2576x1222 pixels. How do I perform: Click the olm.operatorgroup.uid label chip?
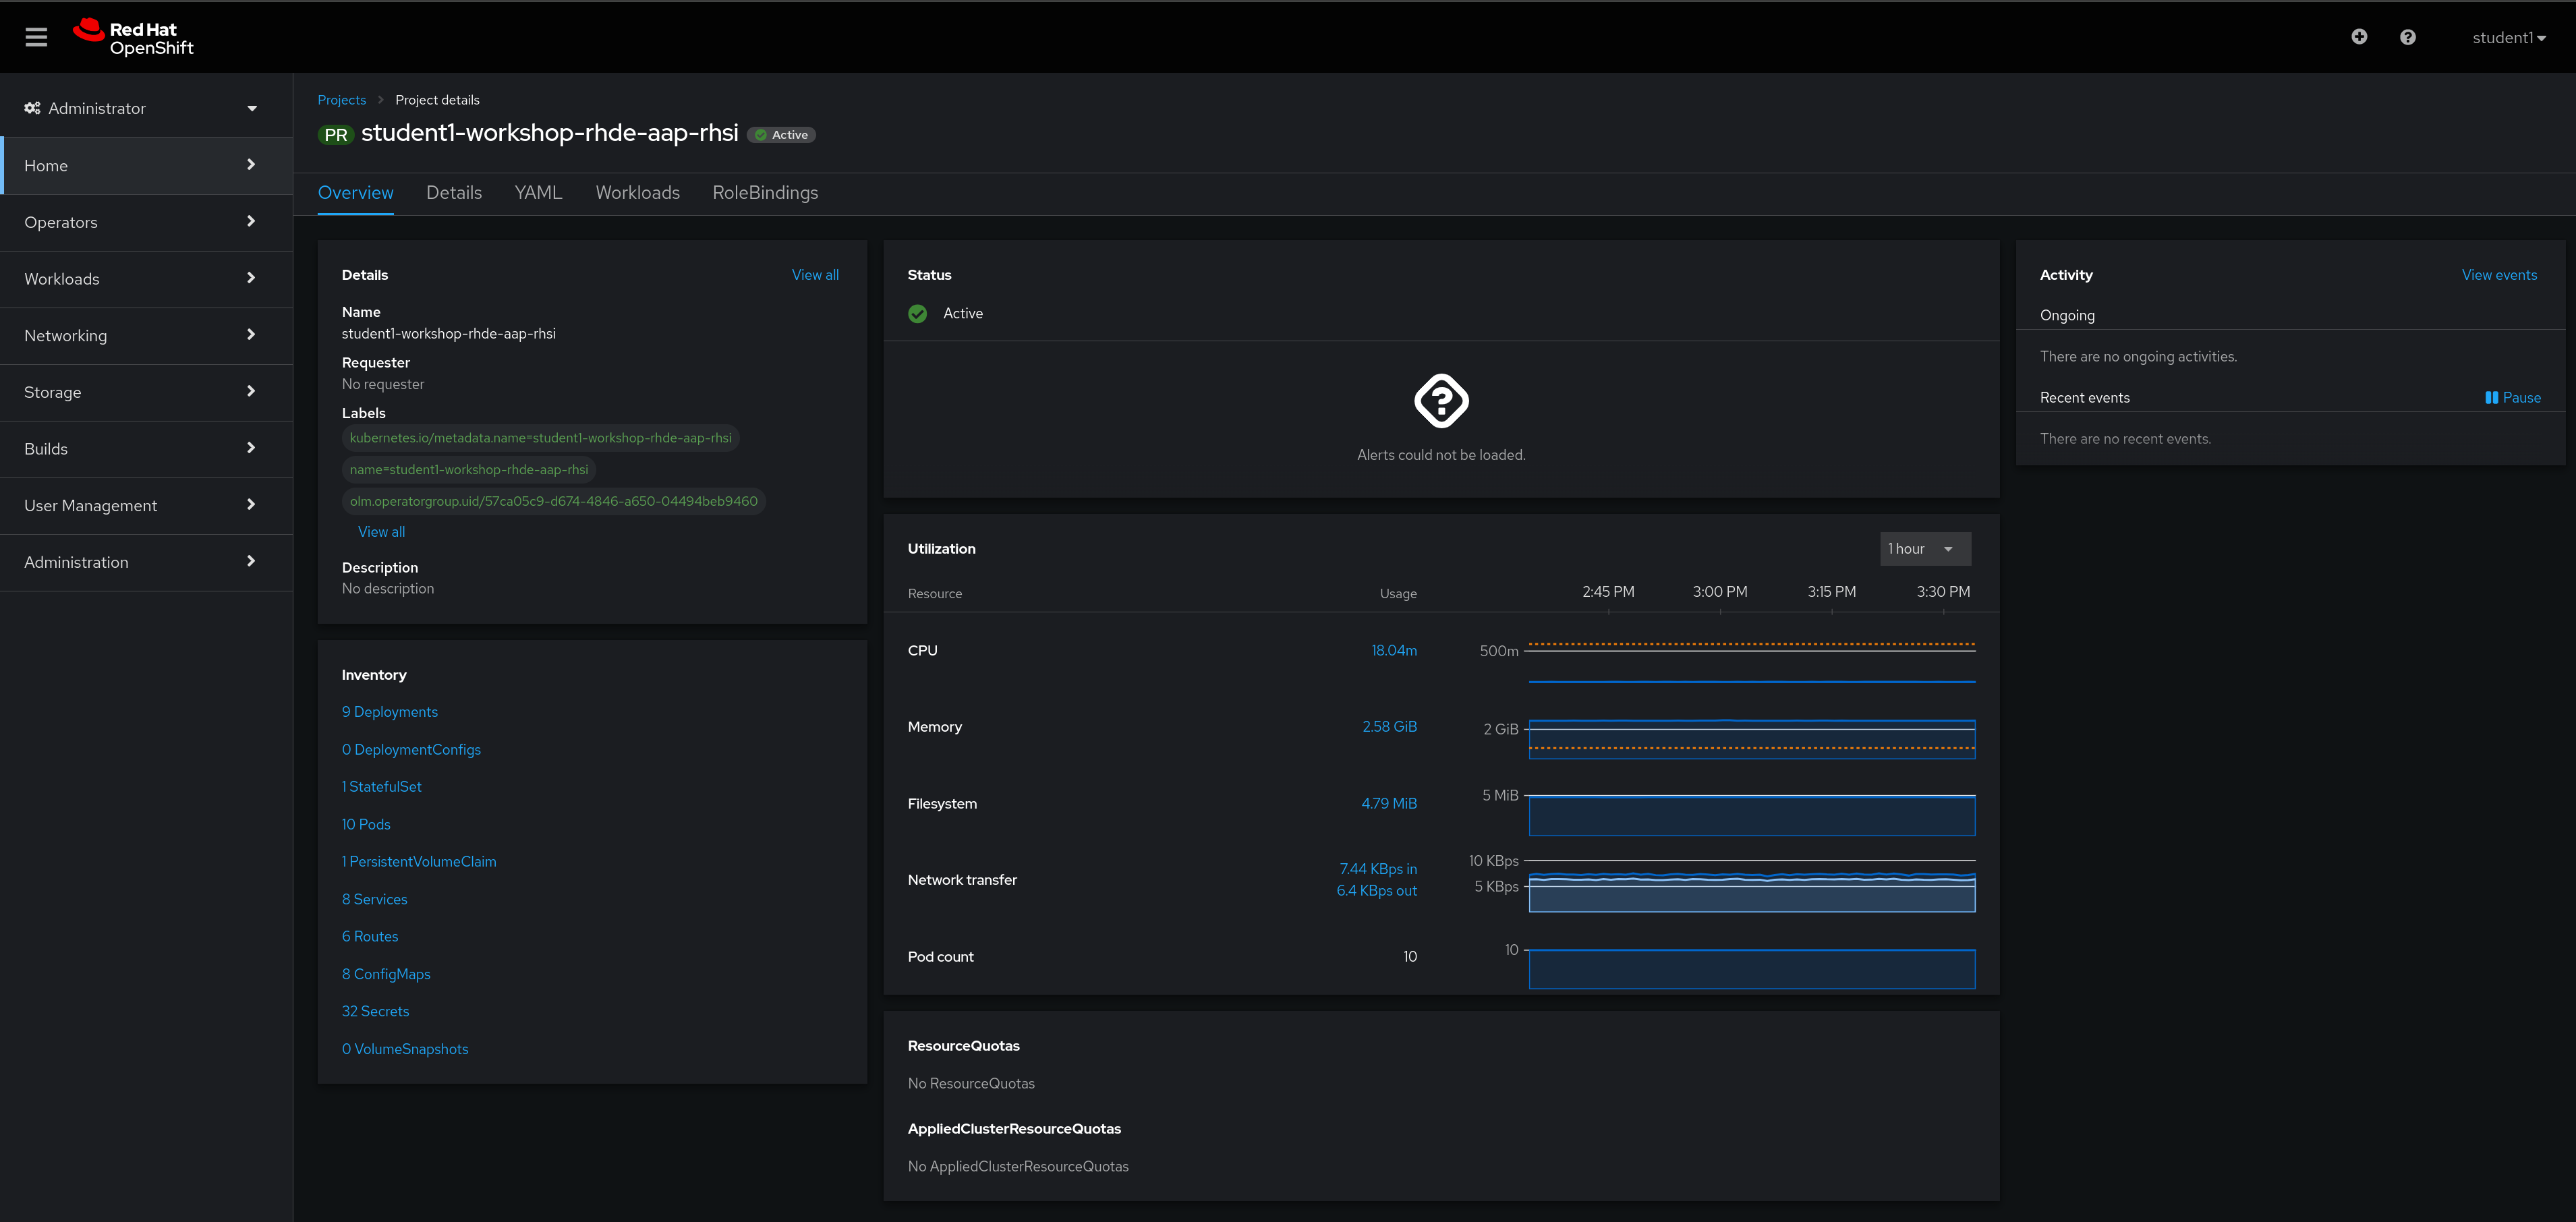[554, 501]
